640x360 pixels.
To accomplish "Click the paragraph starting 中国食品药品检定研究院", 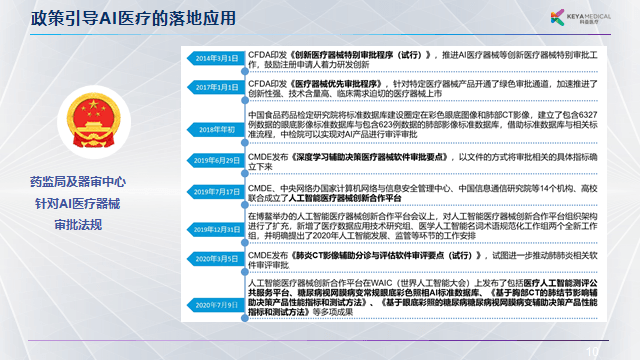I will (x=422, y=124).
